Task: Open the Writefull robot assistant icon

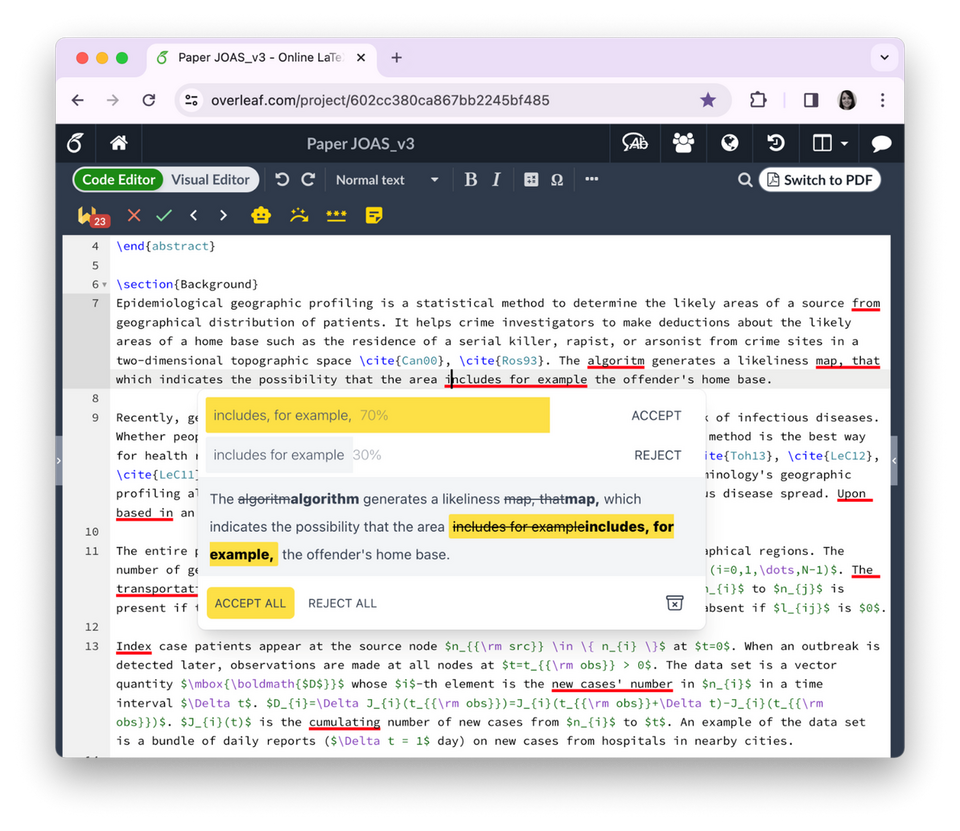Action: click(x=261, y=216)
